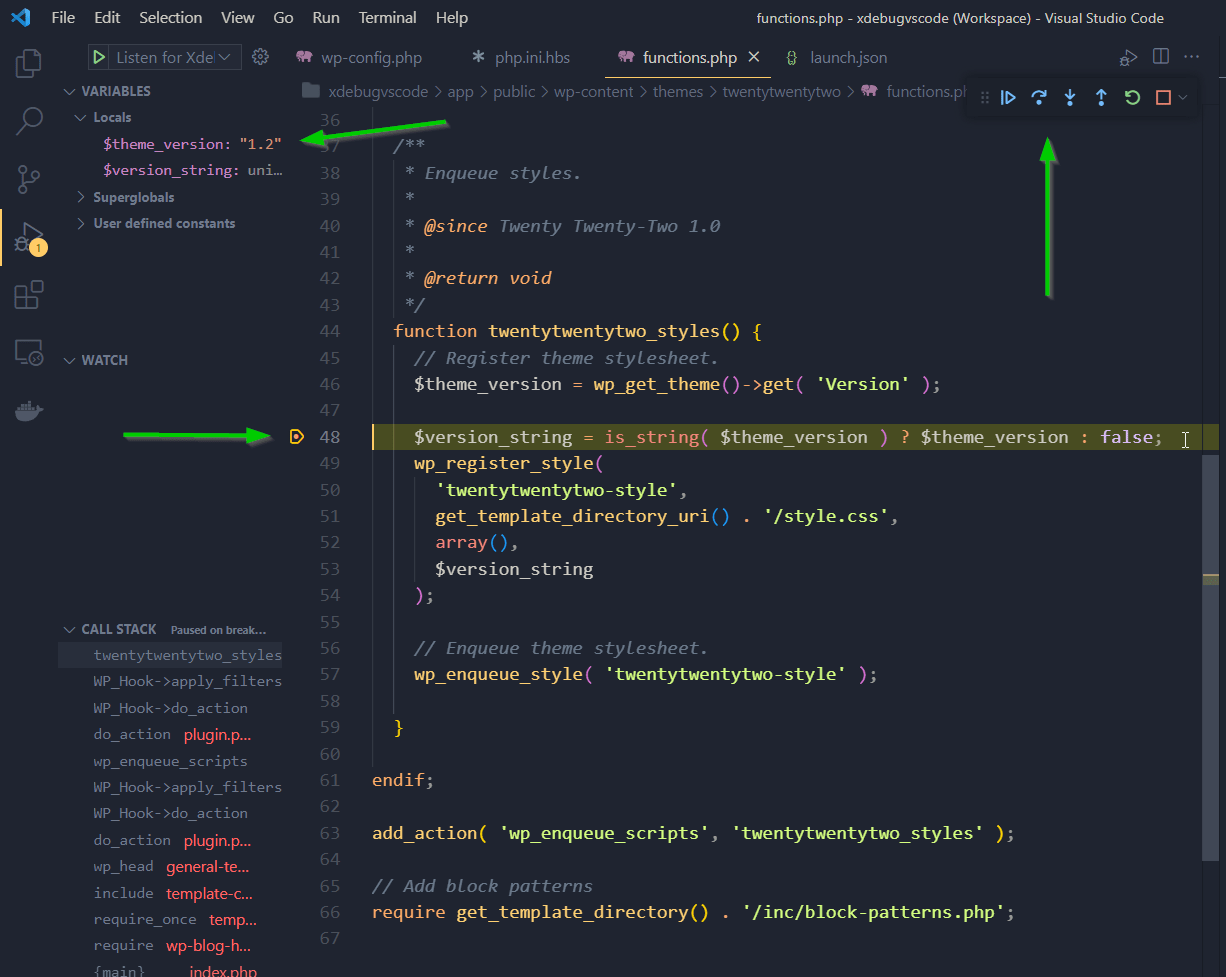Image resolution: width=1226 pixels, height=977 pixels.
Task: Click Step Into in the debug toolbar
Action: click(x=1070, y=97)
